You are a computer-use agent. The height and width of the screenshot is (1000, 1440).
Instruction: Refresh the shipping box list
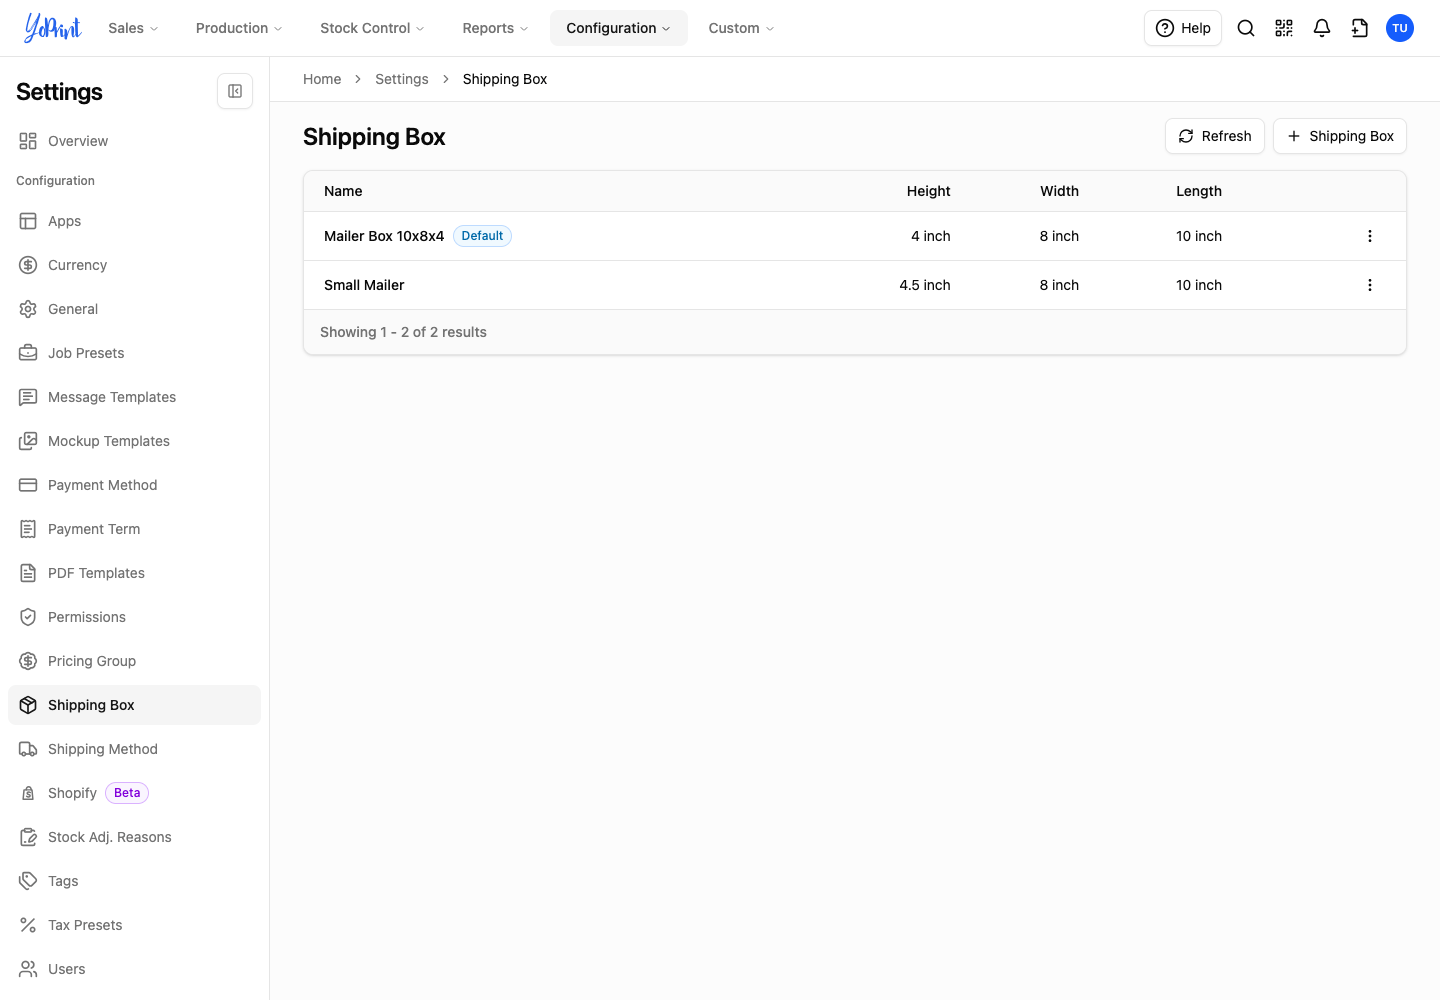tap(1215, 136)
